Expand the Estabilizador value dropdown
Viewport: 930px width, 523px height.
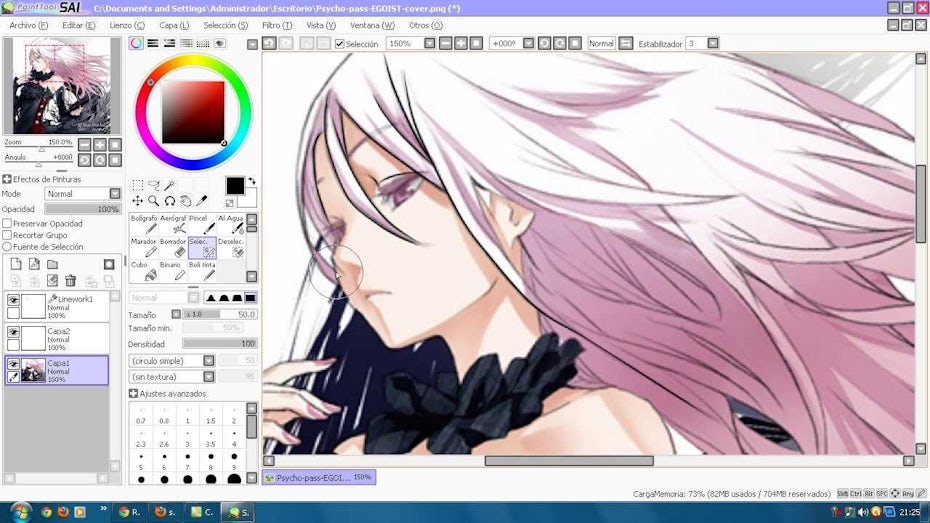pos(712,44)
